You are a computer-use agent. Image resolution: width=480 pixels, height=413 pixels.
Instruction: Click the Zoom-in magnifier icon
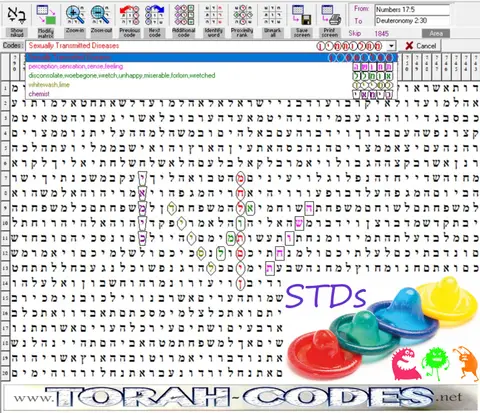(75, 15)
